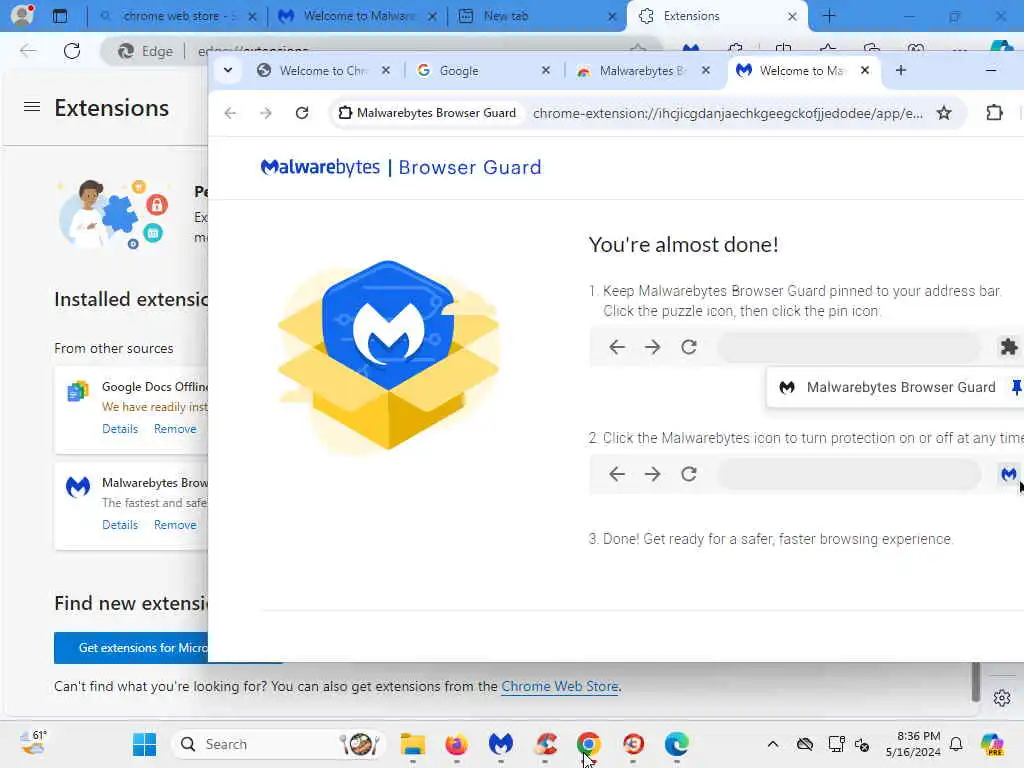Open the Windows Start menu
This screenshot has height=768, width=1024.
coord(144,744)
